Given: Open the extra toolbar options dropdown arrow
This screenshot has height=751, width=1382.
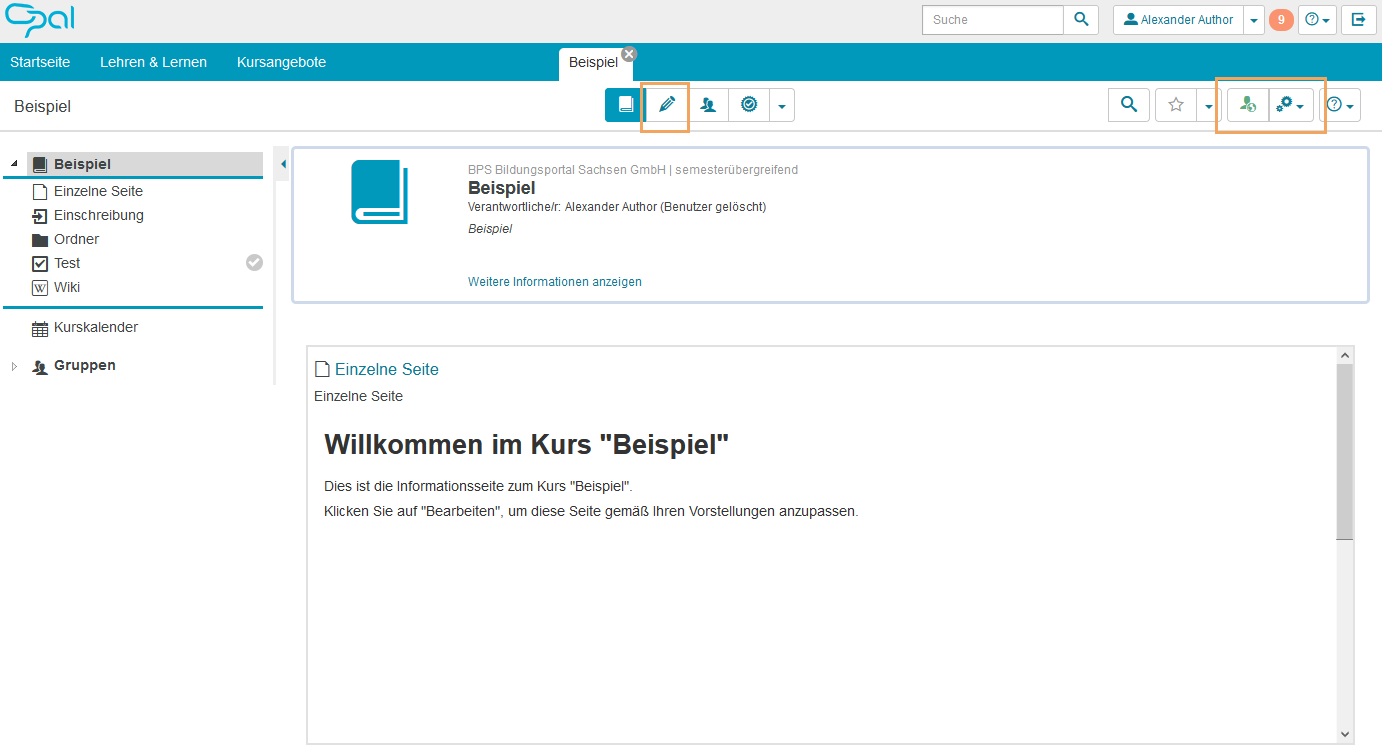Looking at the screenshot, I should (781, 104).
